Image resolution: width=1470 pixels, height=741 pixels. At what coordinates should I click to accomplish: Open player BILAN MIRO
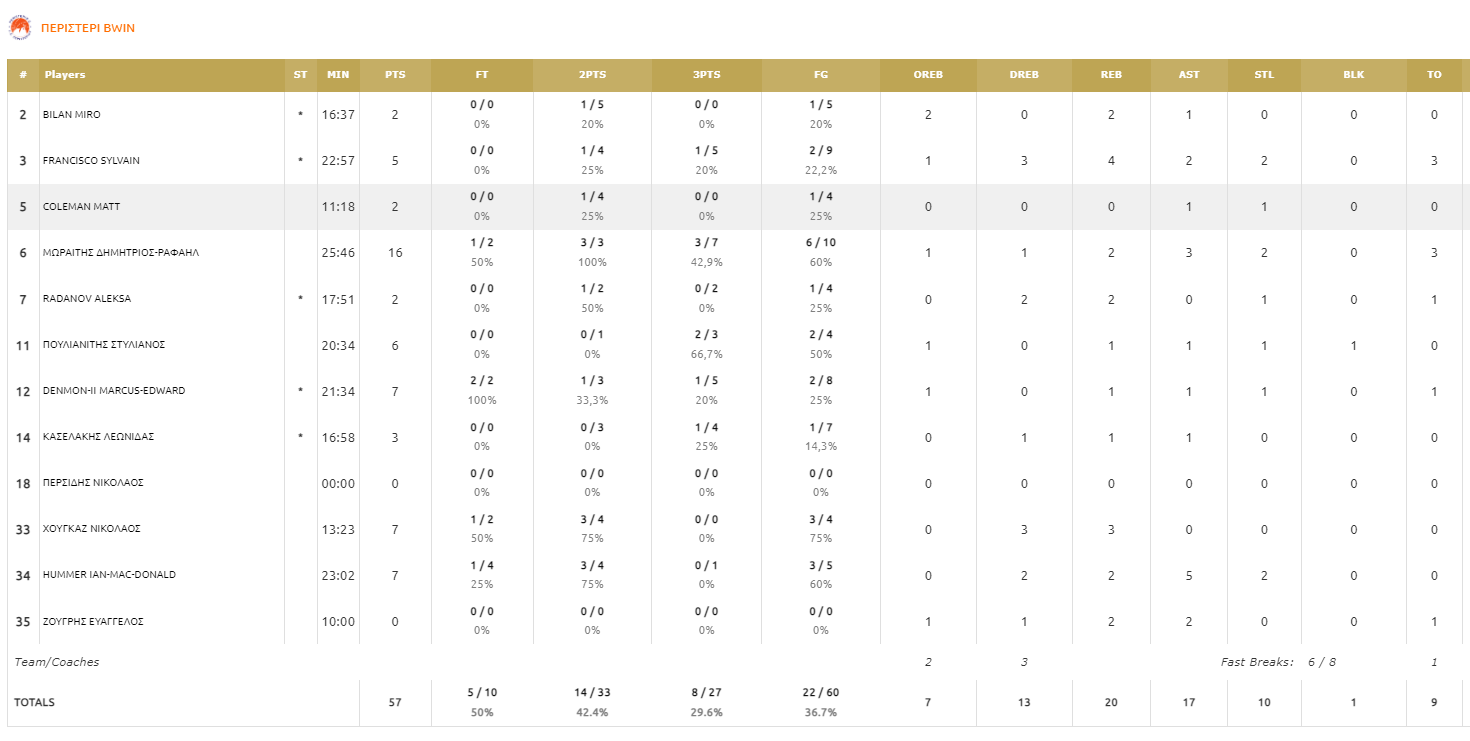click(72, 115)
